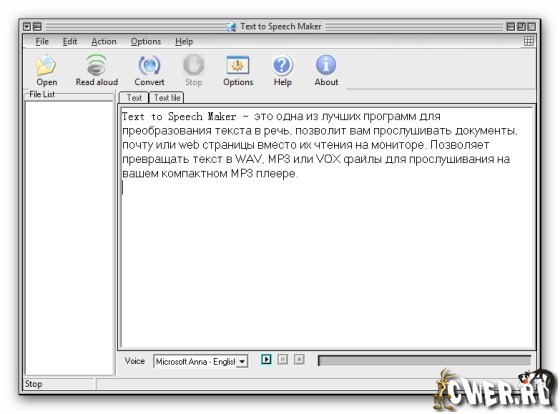Minimize the window via title bar button
This screenshot has width=560, height=414.
(511, 26)
